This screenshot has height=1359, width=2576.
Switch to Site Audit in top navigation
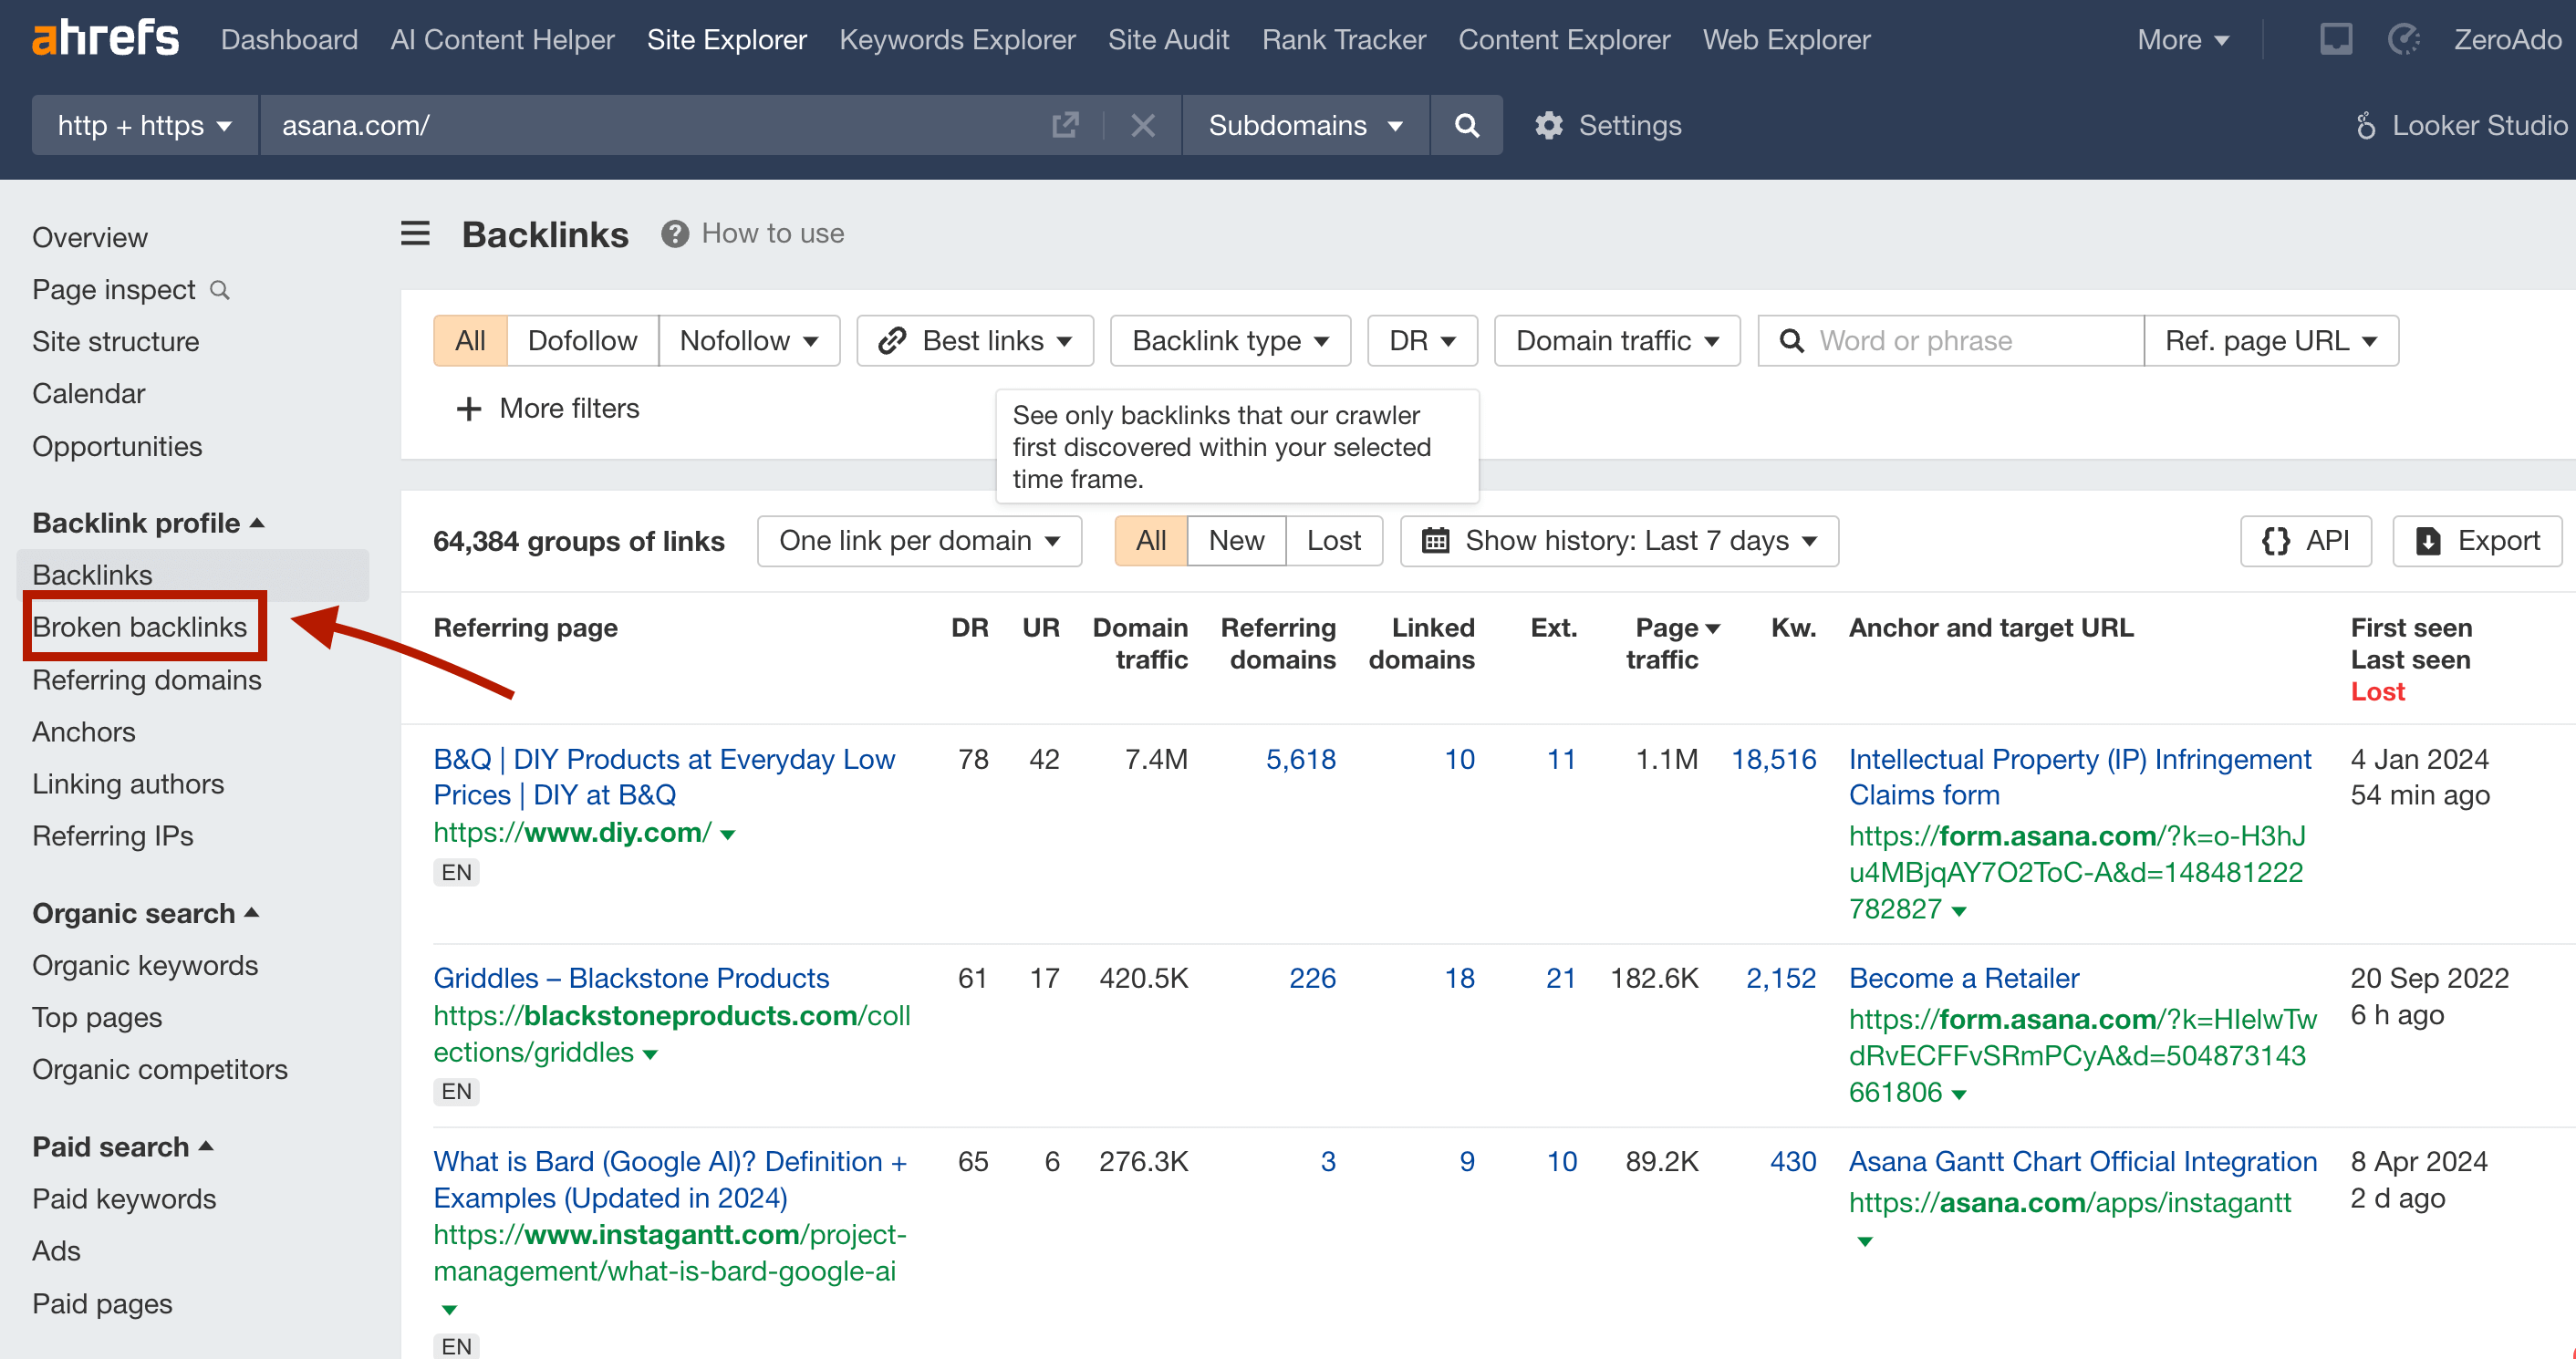(x=1168, y=39)
